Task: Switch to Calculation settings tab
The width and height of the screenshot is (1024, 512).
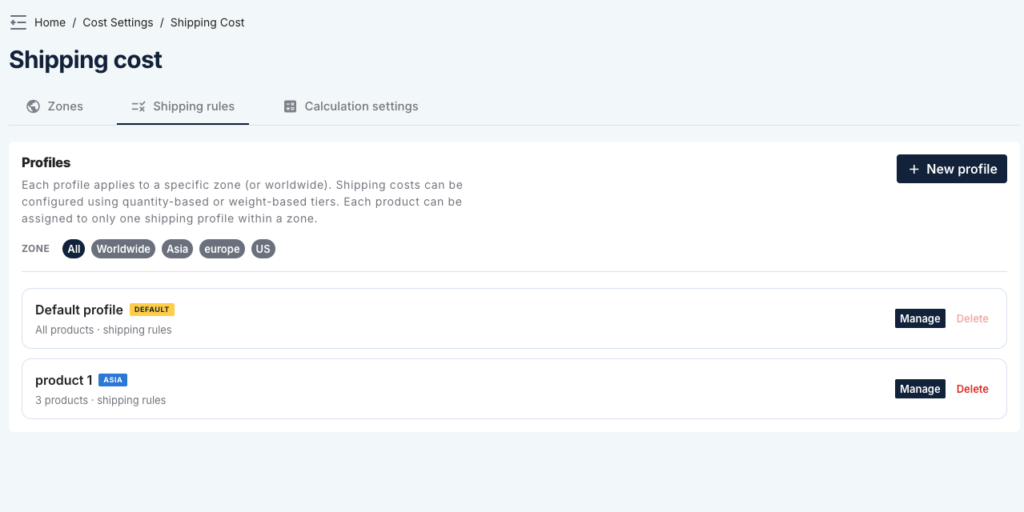Action: [x=361, y=106]
